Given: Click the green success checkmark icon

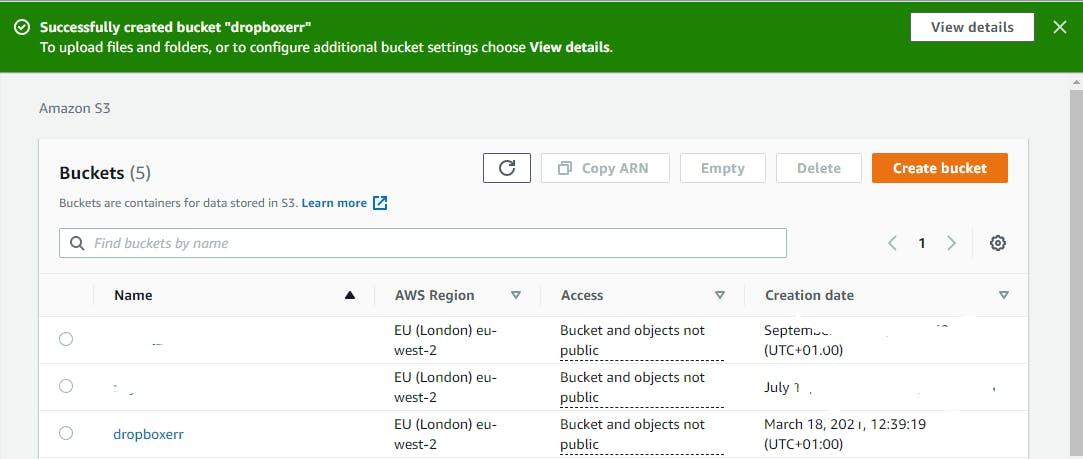Looking at the screenshot, I should click(22, 27).
